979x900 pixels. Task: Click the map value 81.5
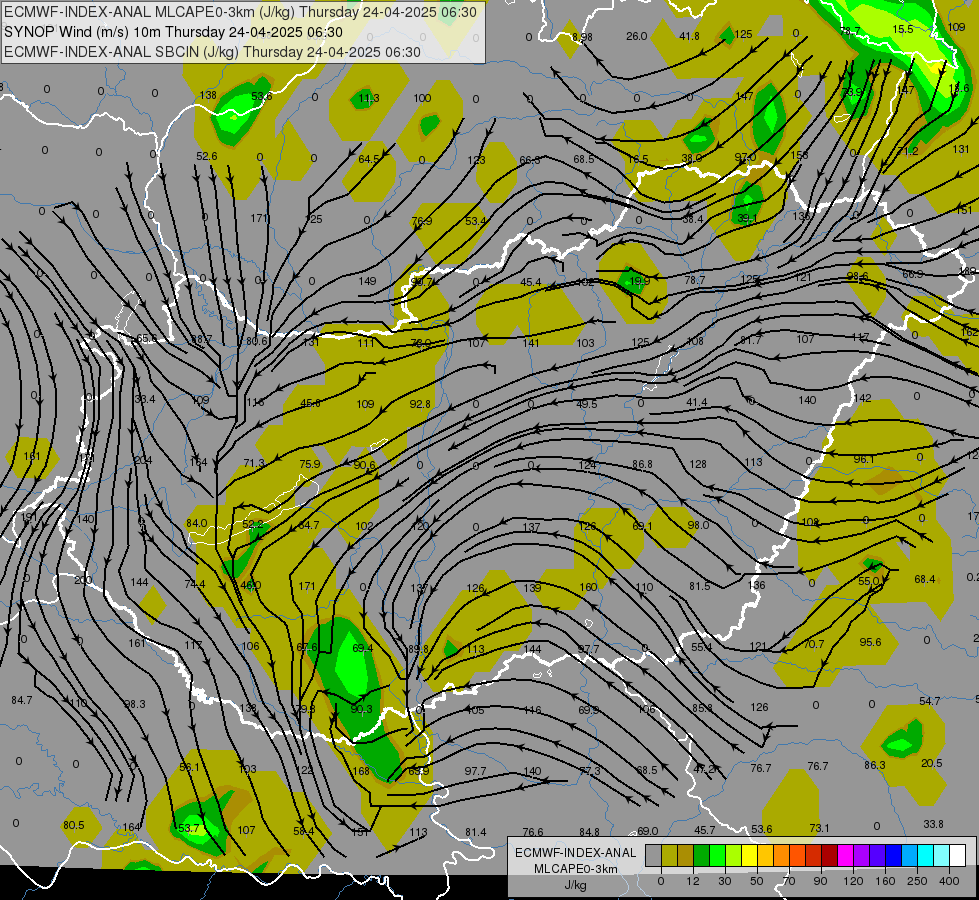tap(699, 586)
